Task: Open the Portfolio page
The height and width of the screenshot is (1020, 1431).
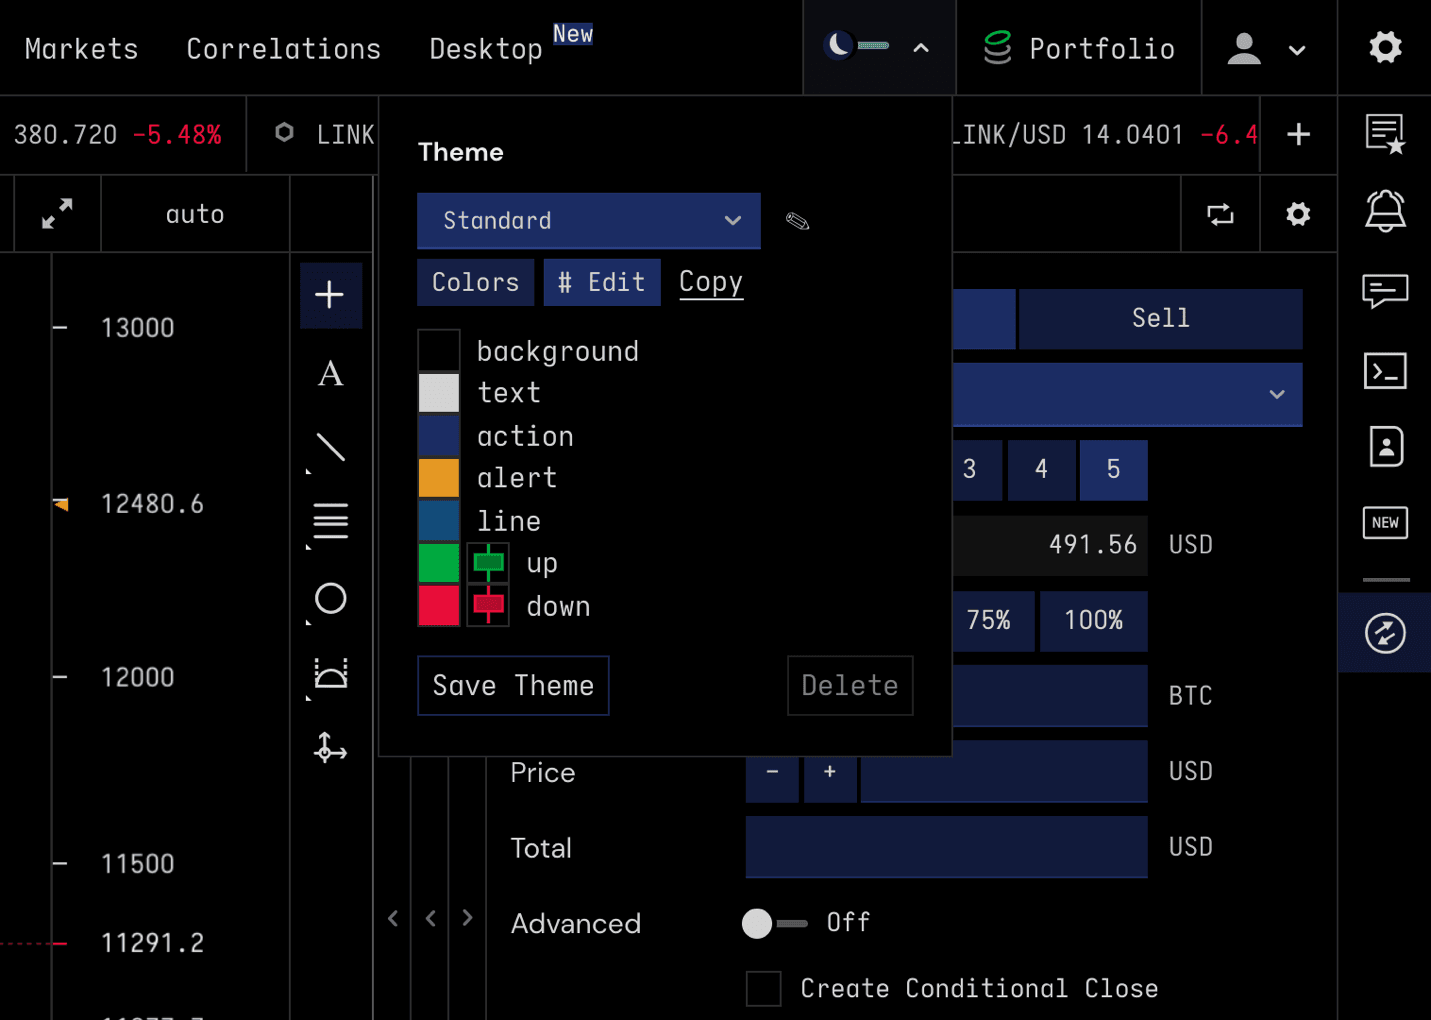Action: (1079, 48)
